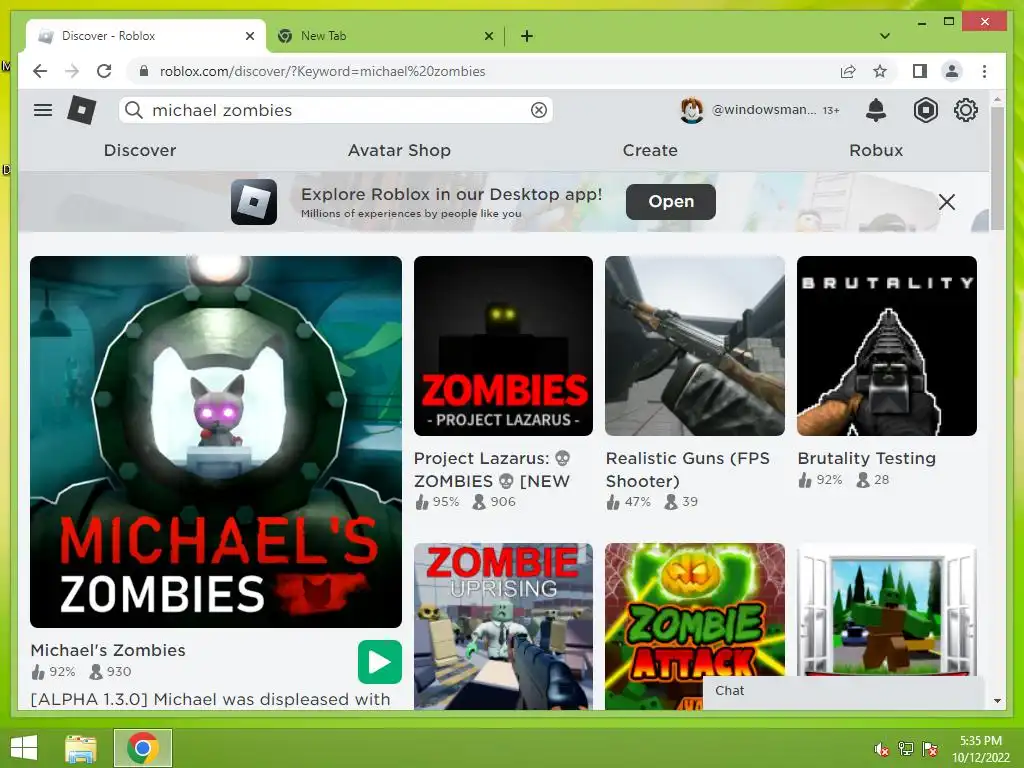Open the Windows Start button
Viewport: 1024px width, 768px height.
24,748
